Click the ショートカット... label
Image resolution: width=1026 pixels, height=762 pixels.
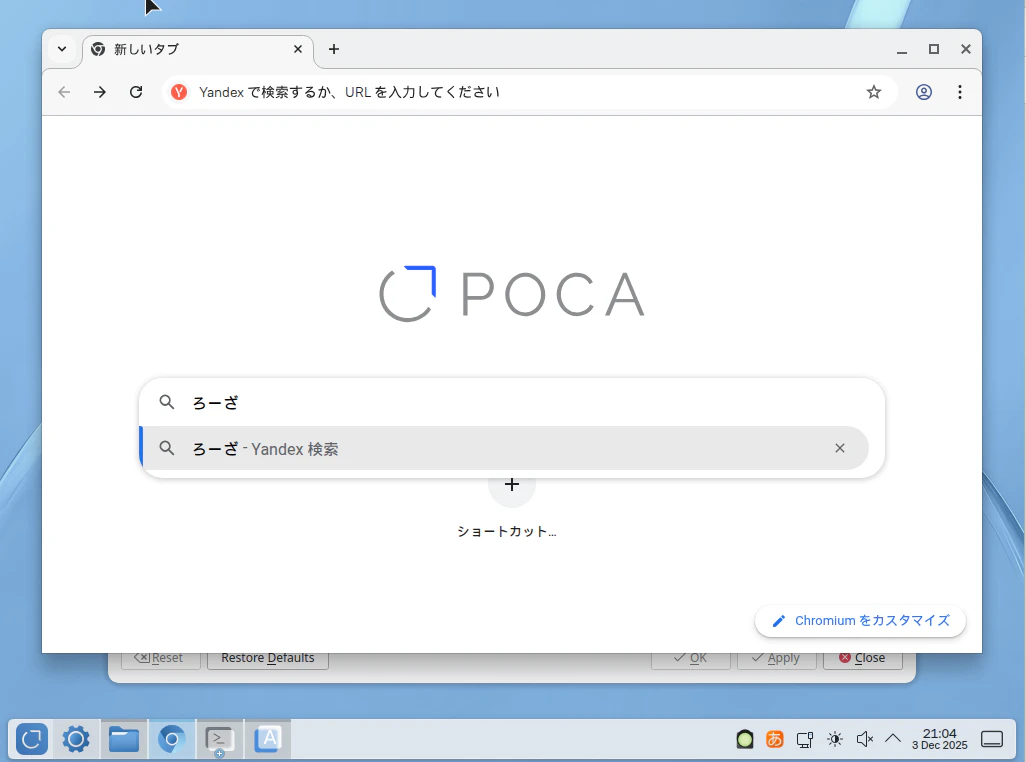pyautogui.click(x=506, y=532)
